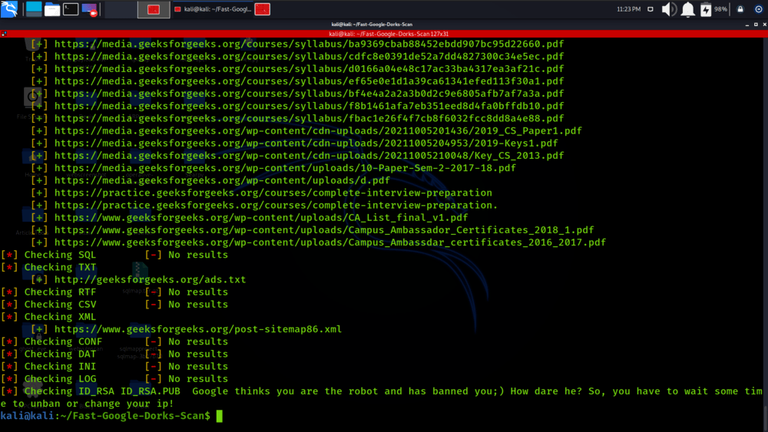Open battery power manager icon

click(706, 9)
